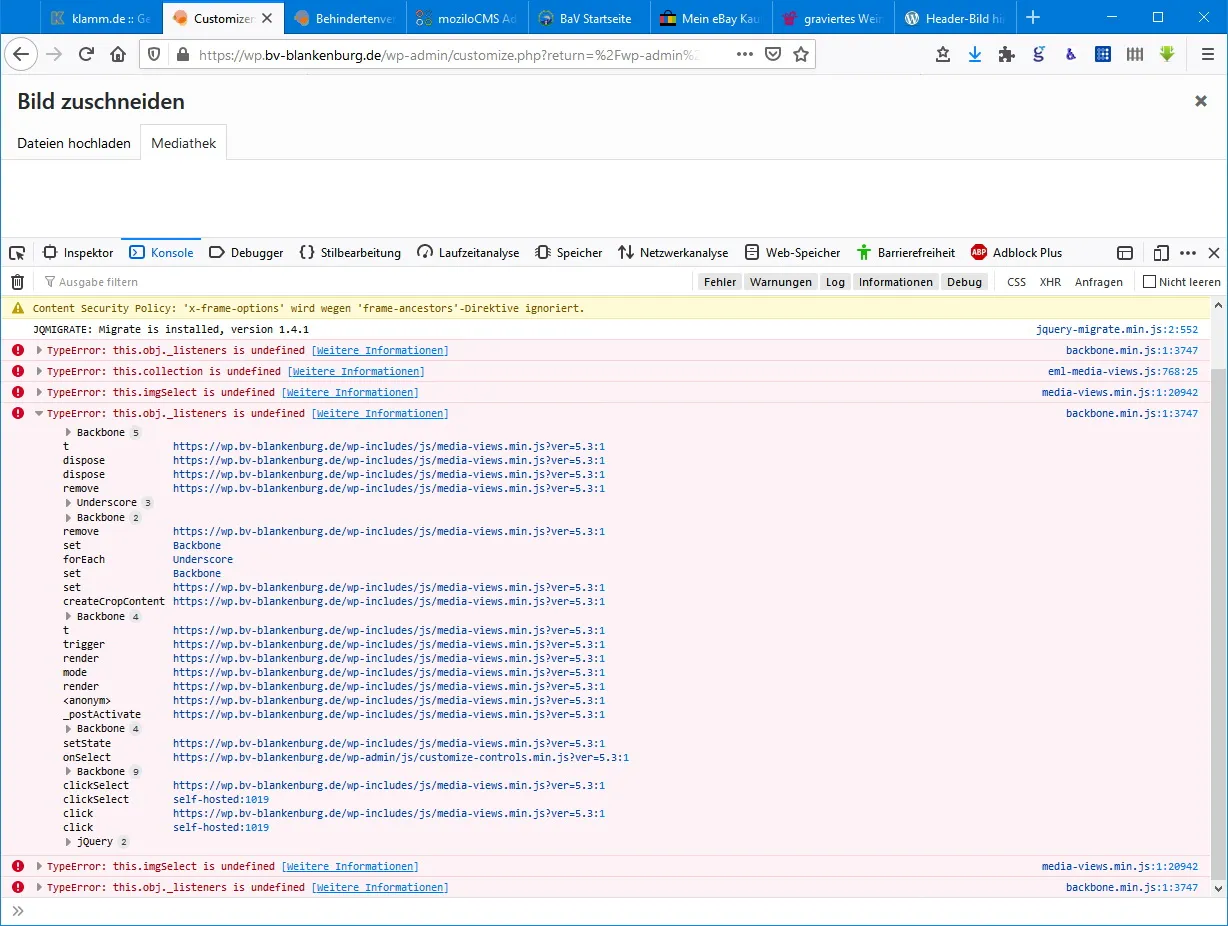
Task: Click the Ausgabe filtern input field
Action: [x=365, y=282]
